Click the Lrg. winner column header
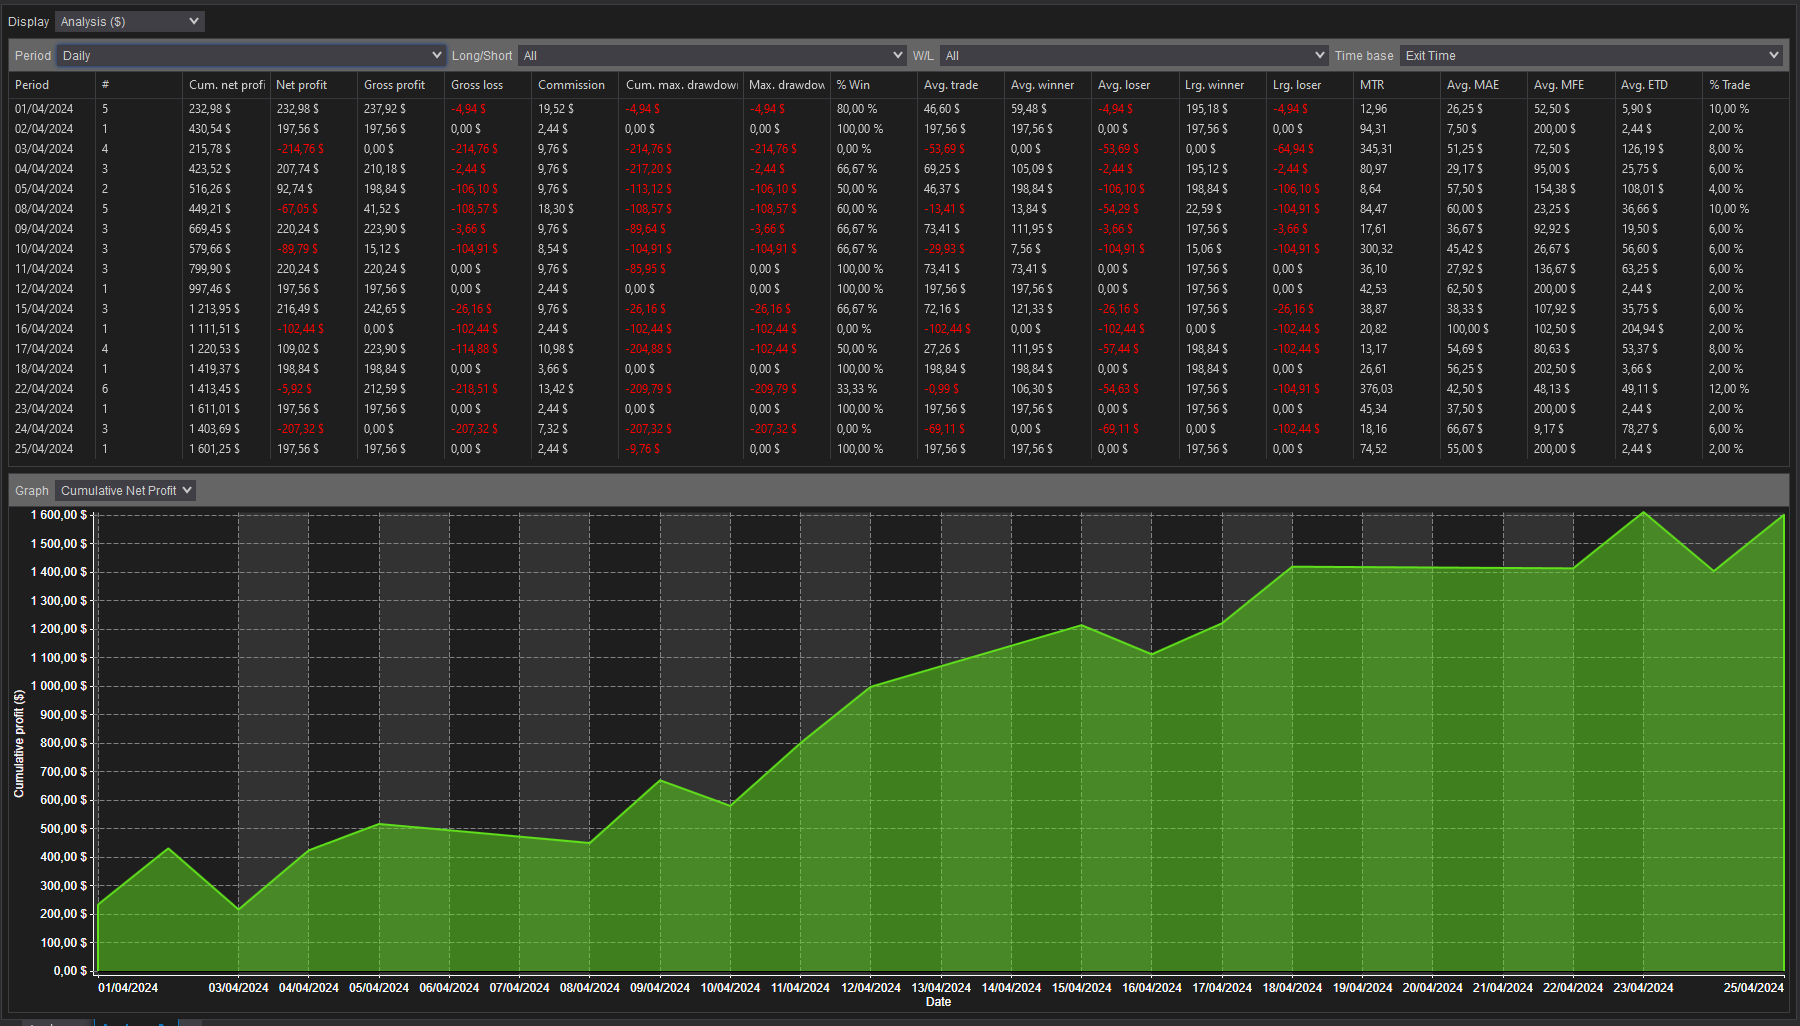Screen dimensions: 1800x1026 (1222, 85)
